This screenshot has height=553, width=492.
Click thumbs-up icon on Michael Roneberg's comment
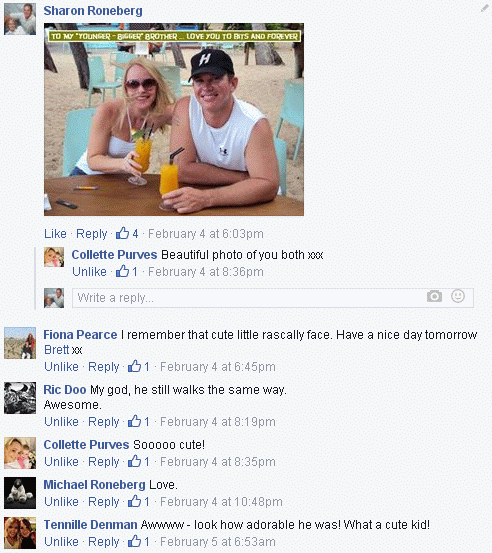(x=134, y=501)
